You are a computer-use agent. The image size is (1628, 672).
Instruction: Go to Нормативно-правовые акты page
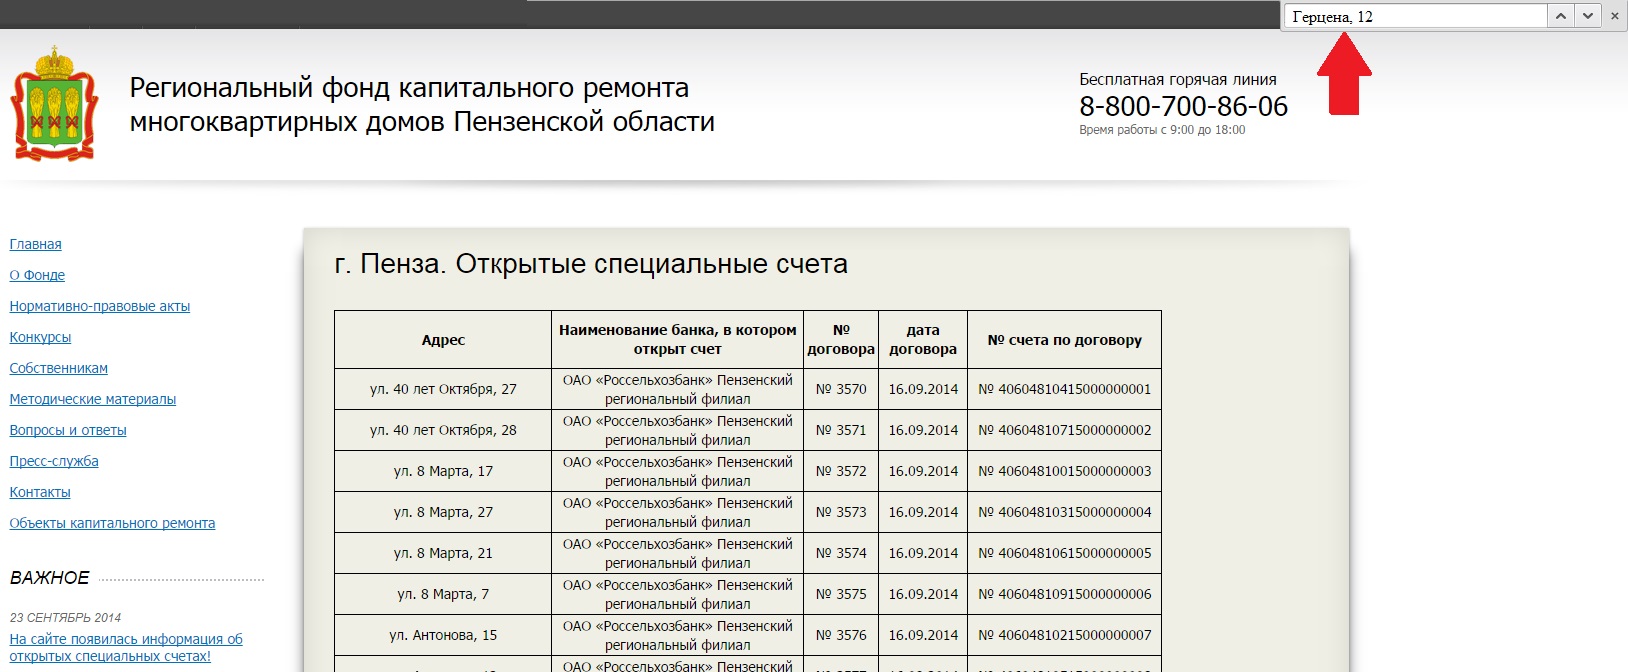100,306
